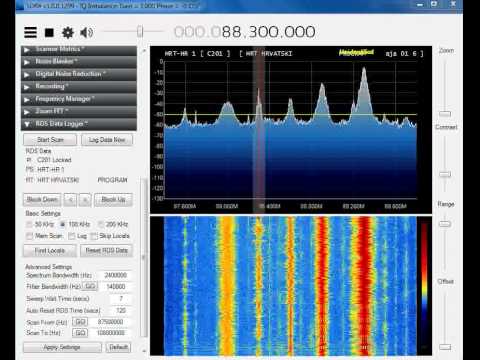
Task: Click the Apply Settings button
Action: pyautogui.click(x=62, y=347)
